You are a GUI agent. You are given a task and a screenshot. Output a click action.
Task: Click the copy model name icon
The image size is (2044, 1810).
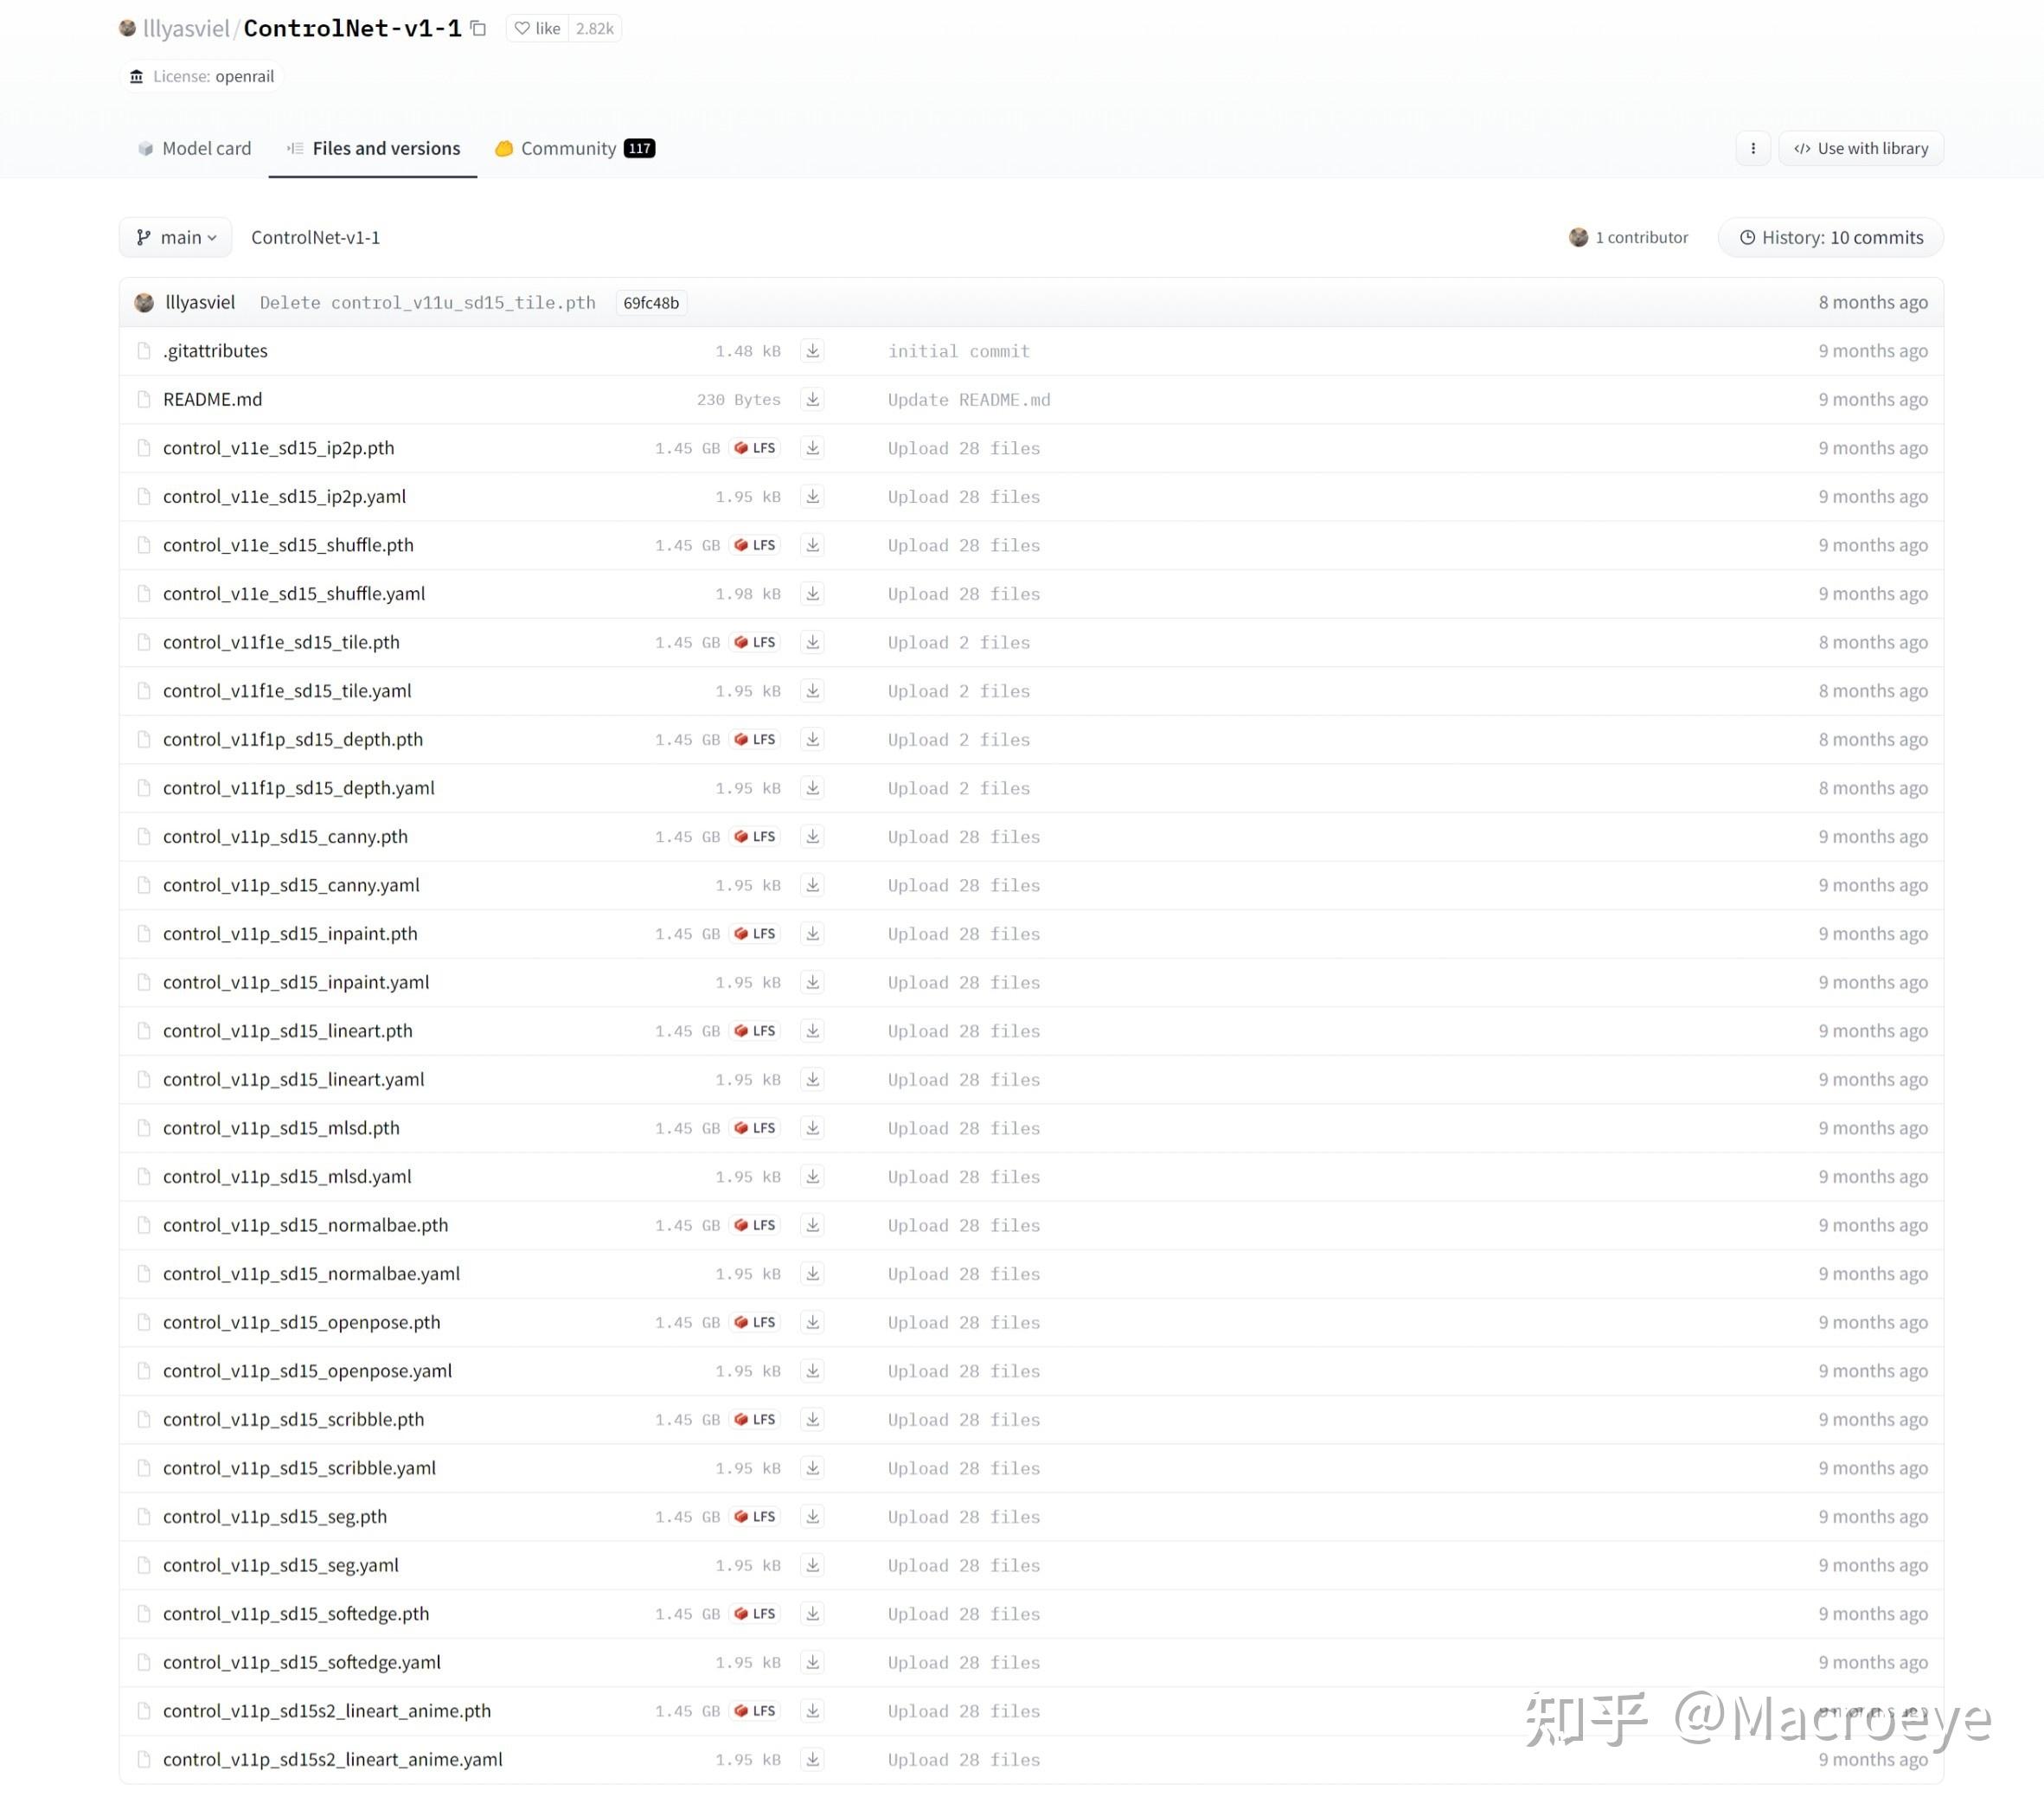(478, 28)
